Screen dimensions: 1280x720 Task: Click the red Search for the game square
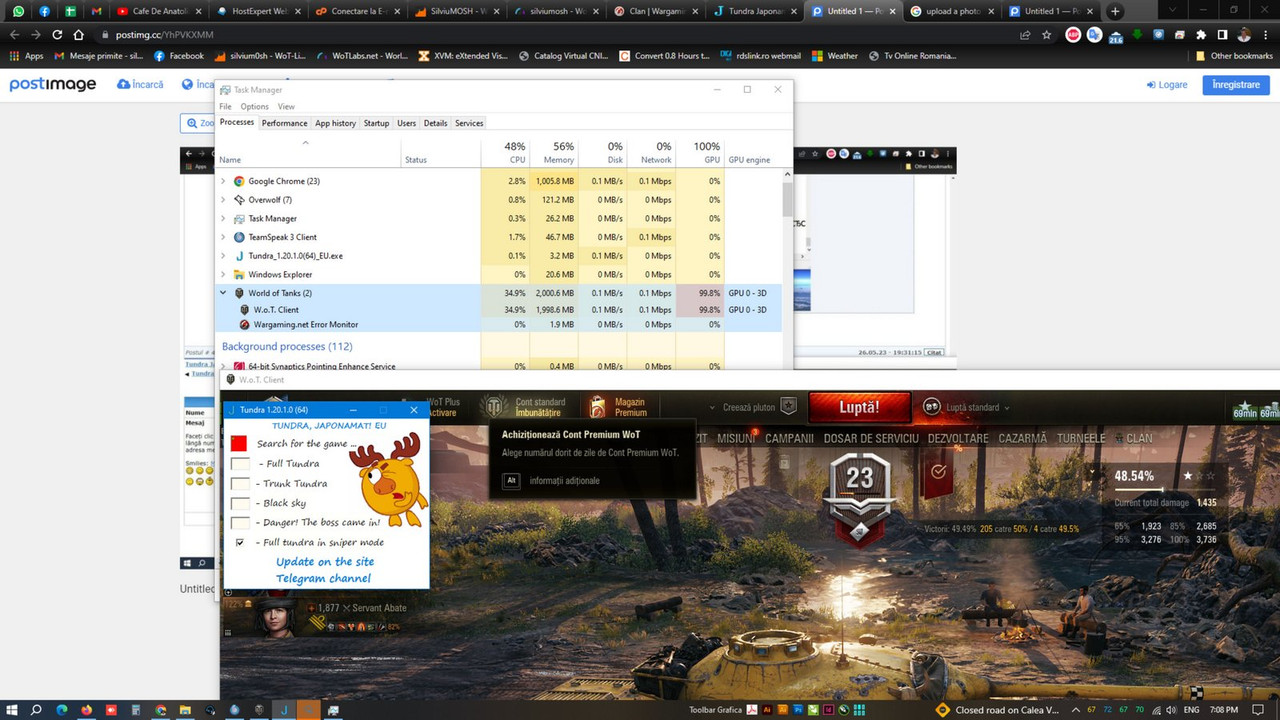238,443
